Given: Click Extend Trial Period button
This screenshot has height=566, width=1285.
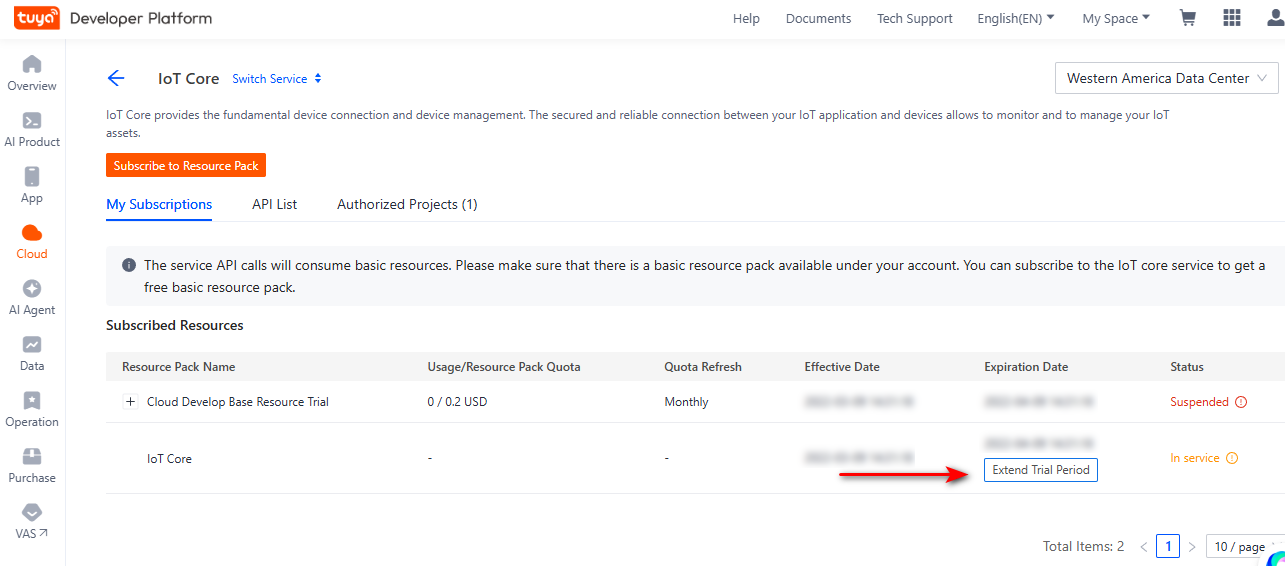Looking at the screenshot, I should (x=1041, y=470).
